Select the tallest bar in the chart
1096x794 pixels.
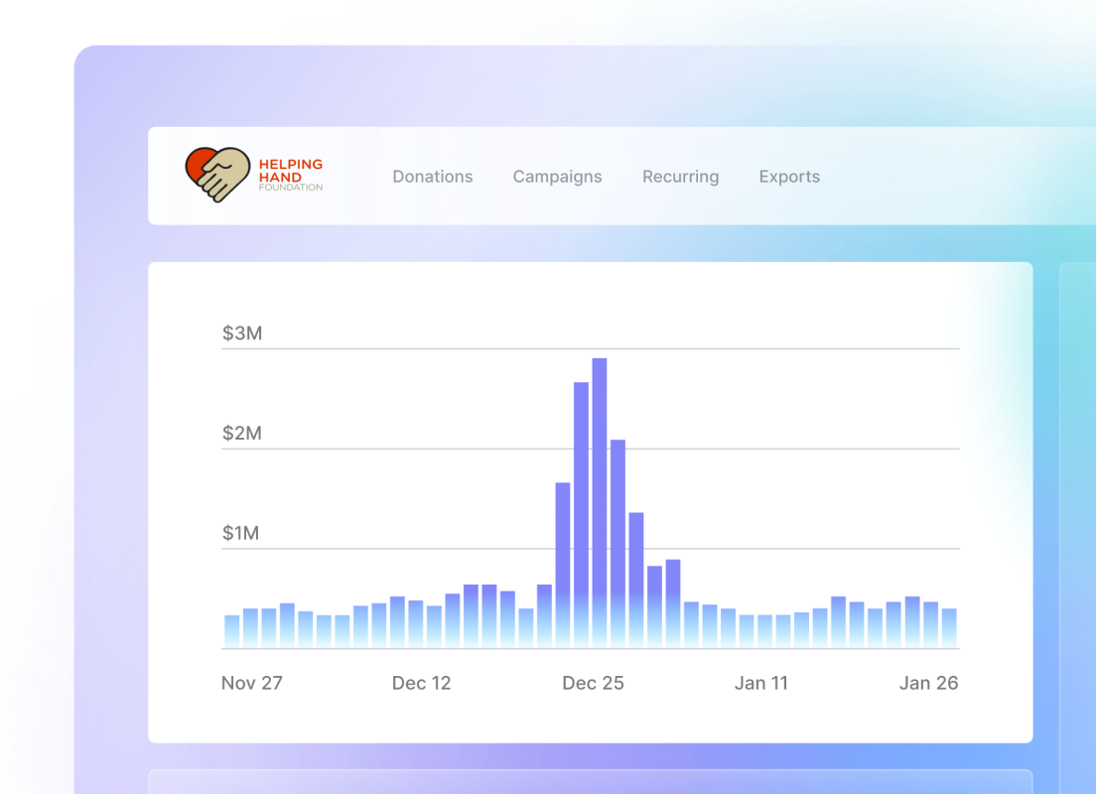[x=599, y=500]
